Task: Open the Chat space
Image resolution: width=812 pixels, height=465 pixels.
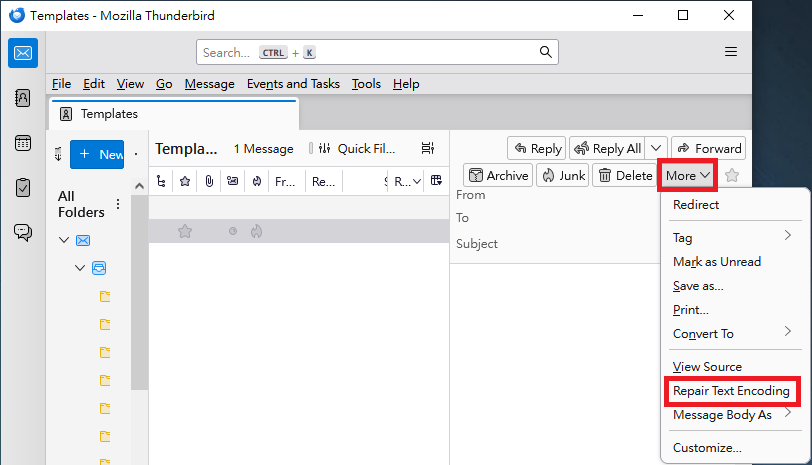Action: tap(23, 232)
